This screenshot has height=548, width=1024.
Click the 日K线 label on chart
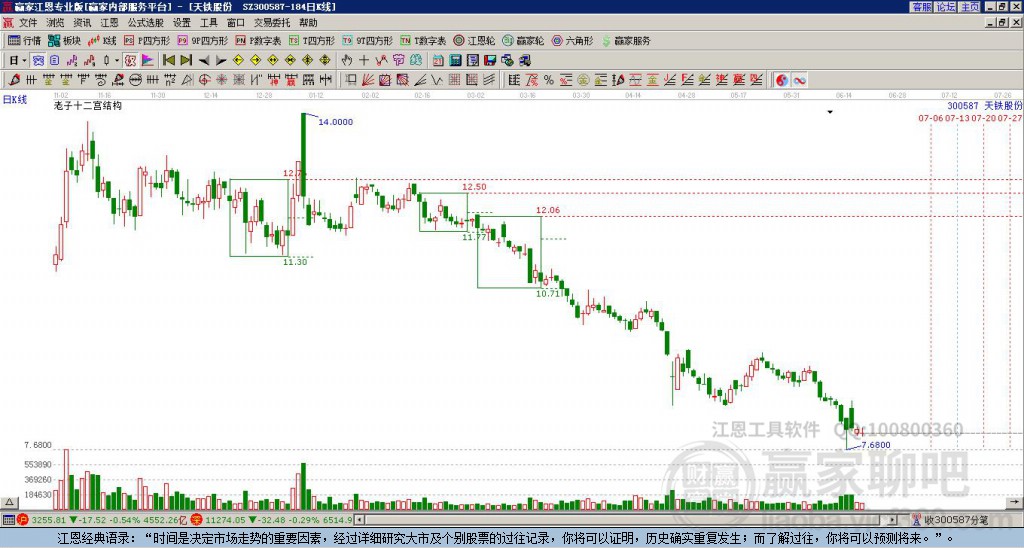pyautogui.click(x=14, y=100)
